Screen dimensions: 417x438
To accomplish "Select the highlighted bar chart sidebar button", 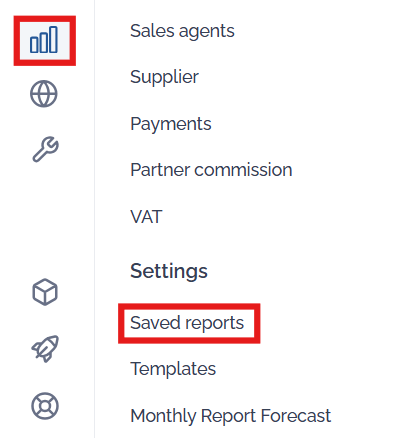I will pos(44,40).
